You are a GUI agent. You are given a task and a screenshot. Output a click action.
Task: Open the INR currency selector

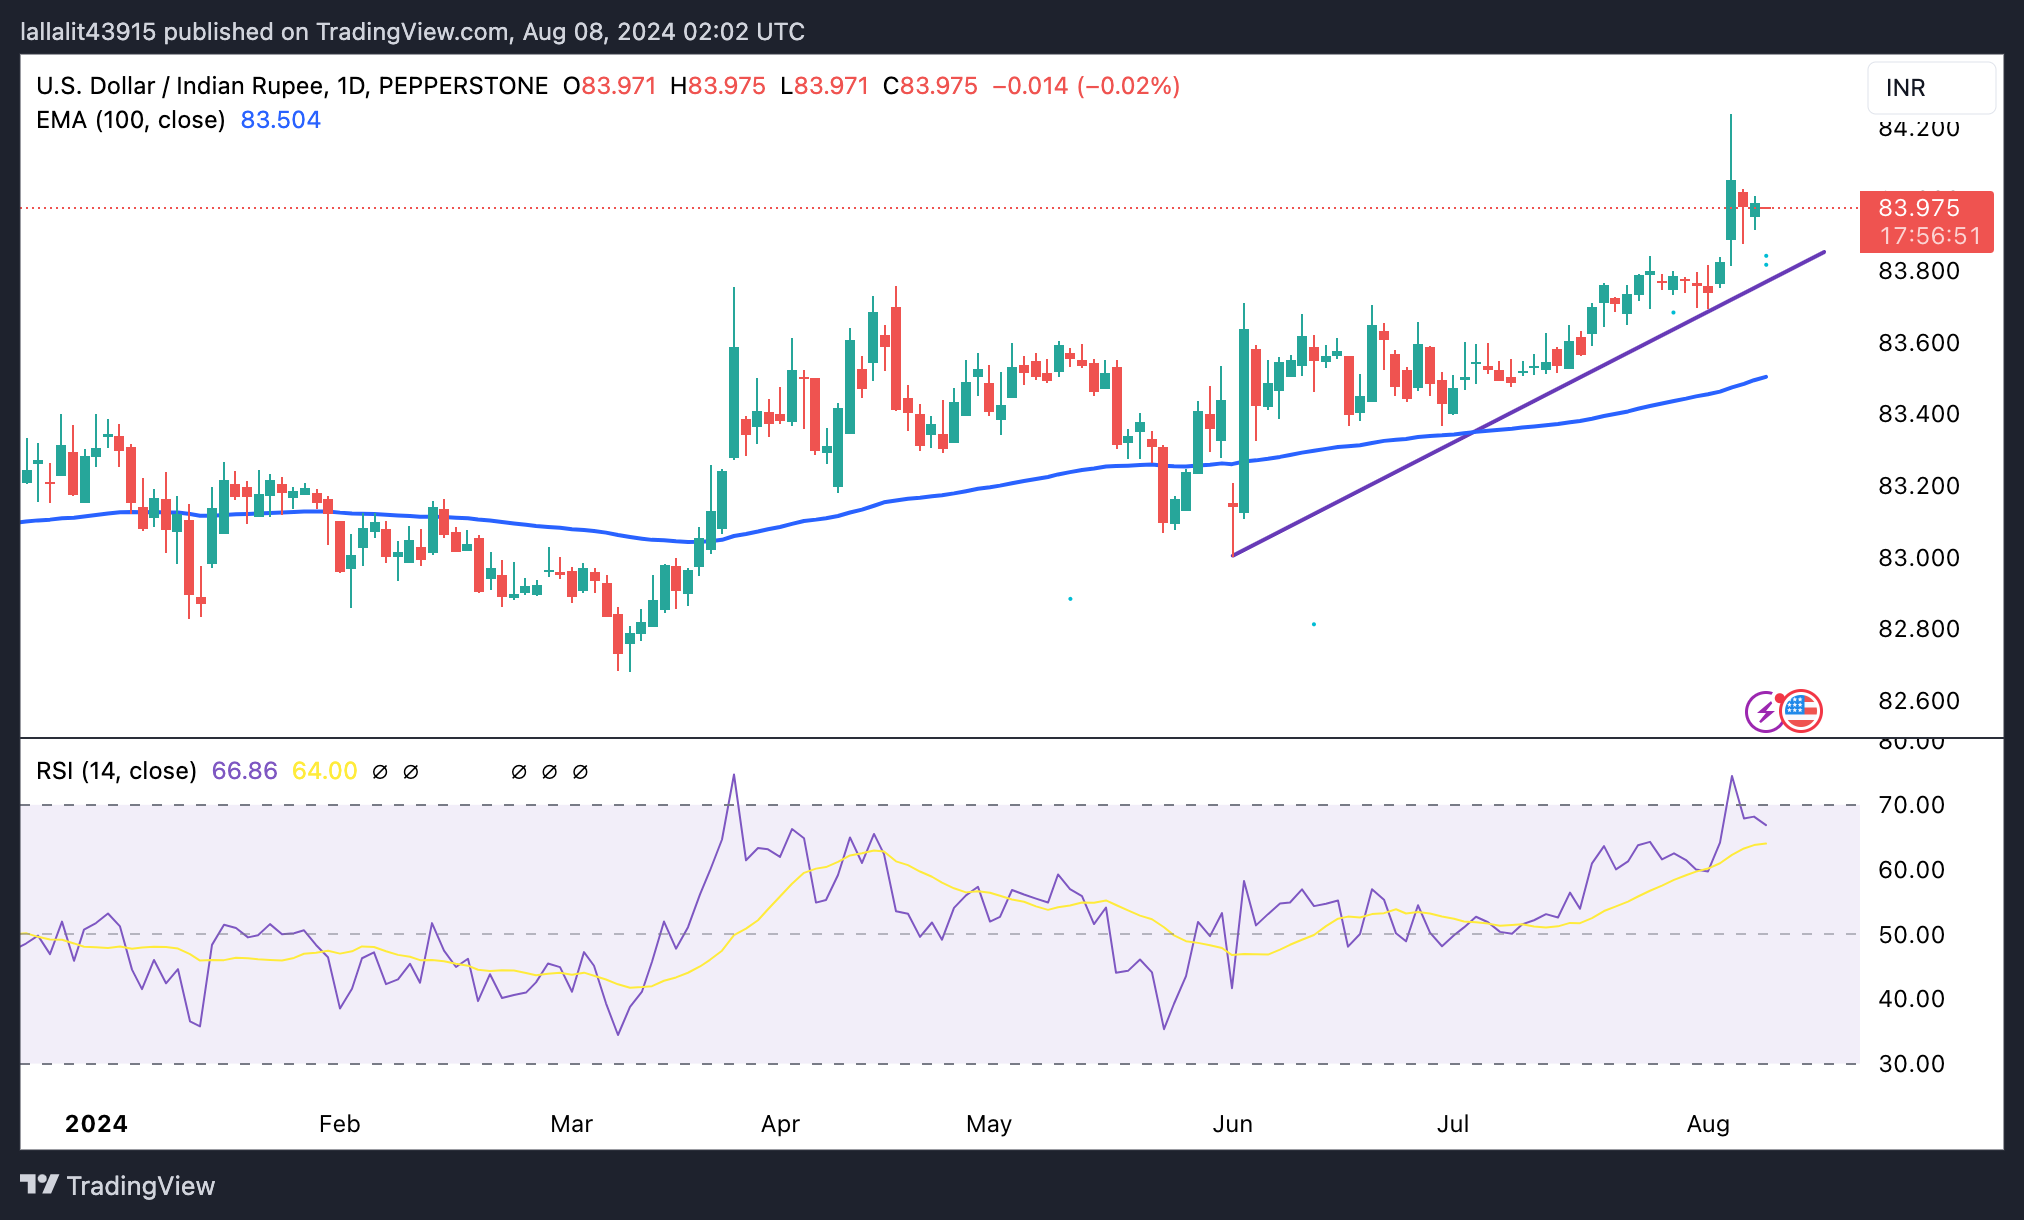[x=1930, y=88]
